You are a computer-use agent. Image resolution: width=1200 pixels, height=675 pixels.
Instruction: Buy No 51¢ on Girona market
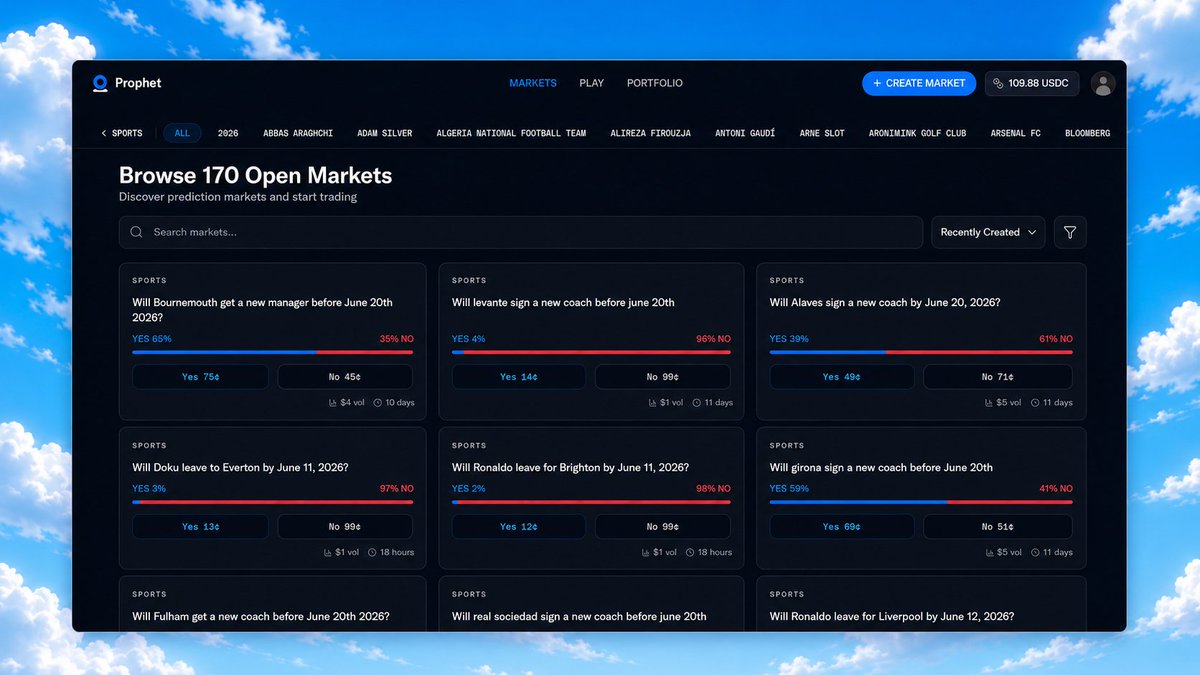point(998,527)
